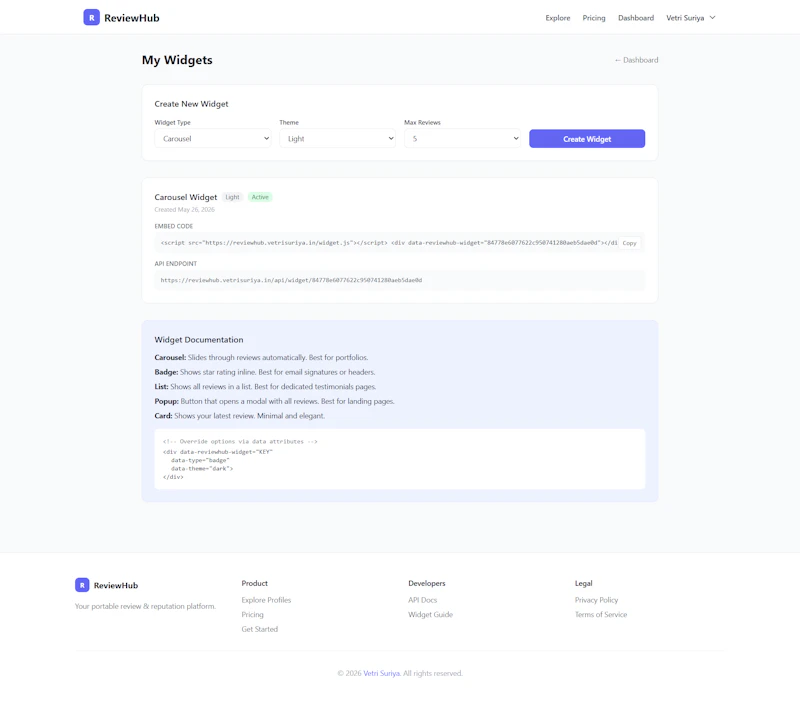Click the Light theme badge
Image resolution: width=800 pixels, height=703 pixels.
point(232,197)
